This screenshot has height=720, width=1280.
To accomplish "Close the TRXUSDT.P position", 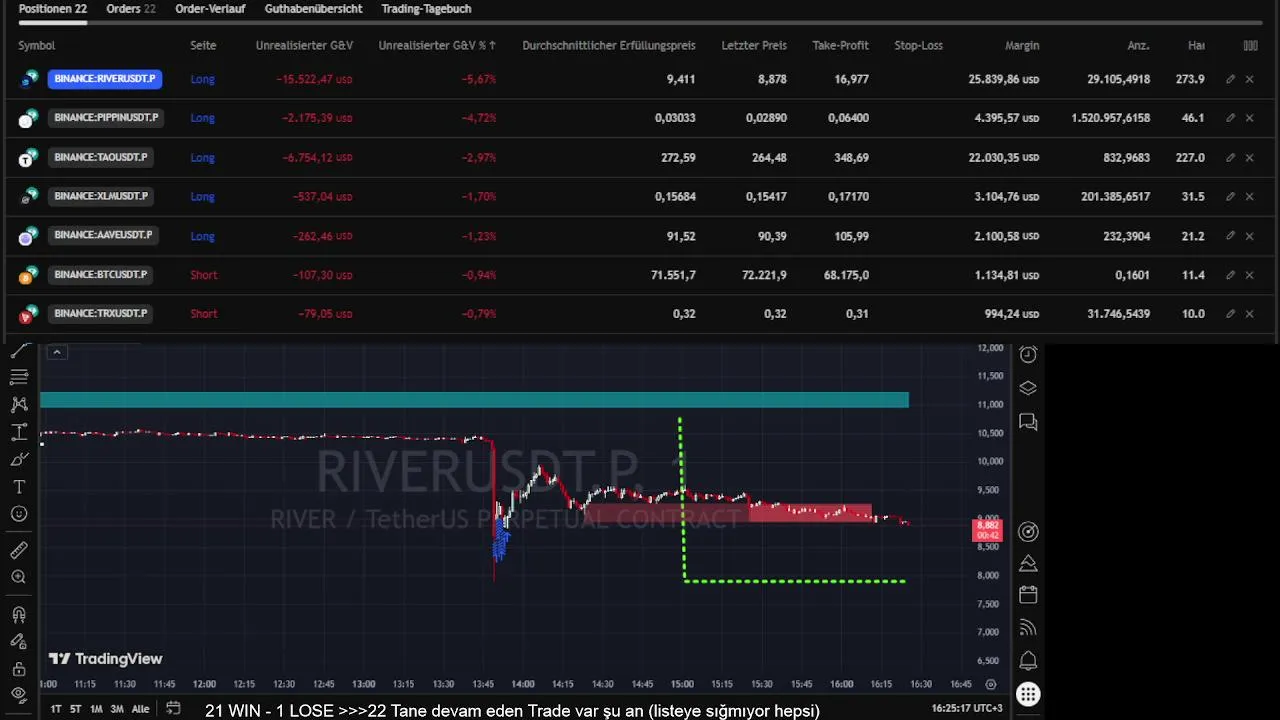I will click(x=1250, y=314).
